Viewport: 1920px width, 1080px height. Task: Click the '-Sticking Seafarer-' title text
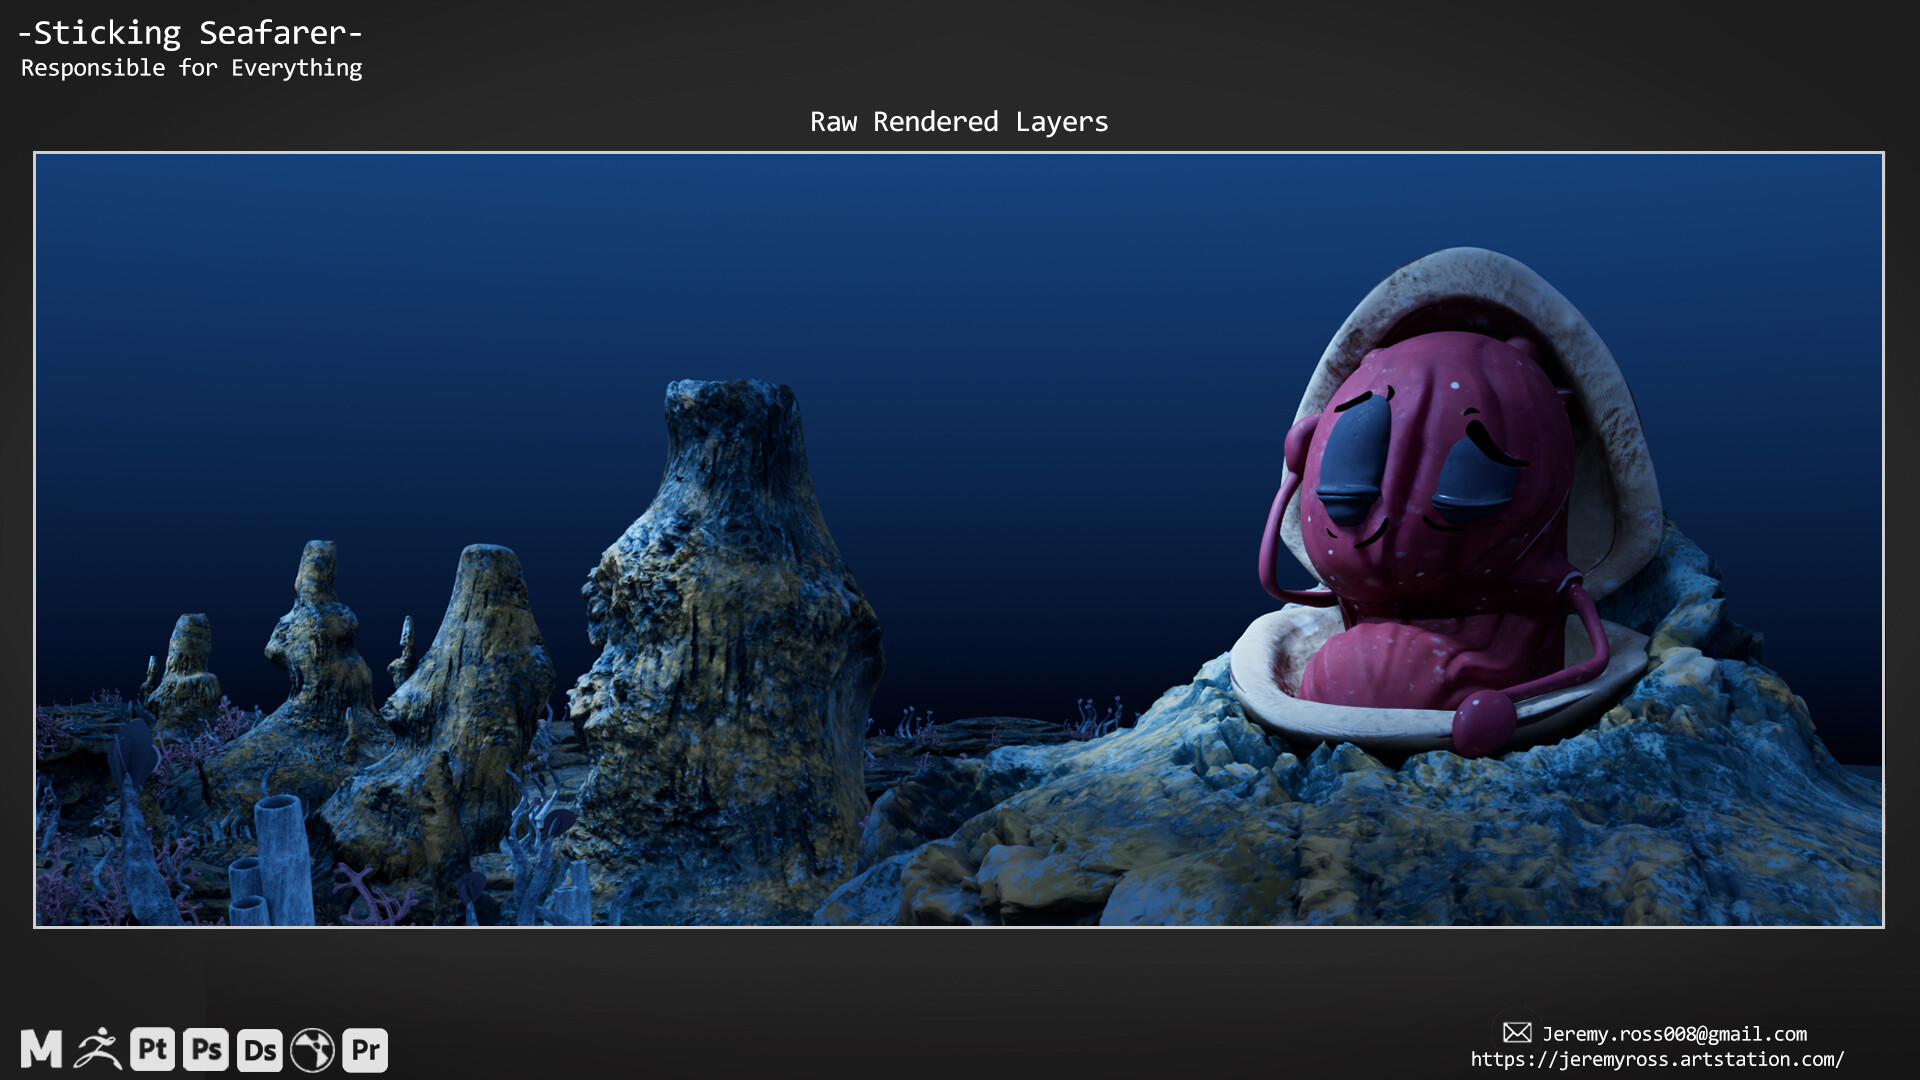(x=190, y=33)
